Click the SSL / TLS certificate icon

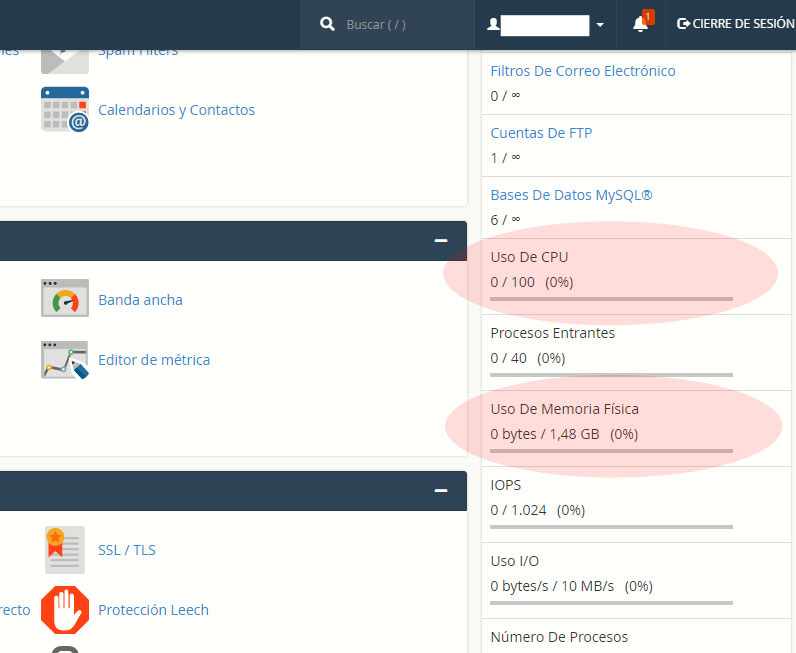pos(65,550)
